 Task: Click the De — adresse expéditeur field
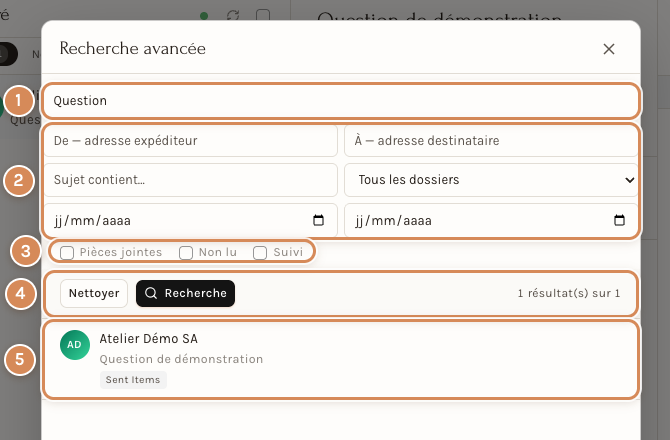click(191, 141)
